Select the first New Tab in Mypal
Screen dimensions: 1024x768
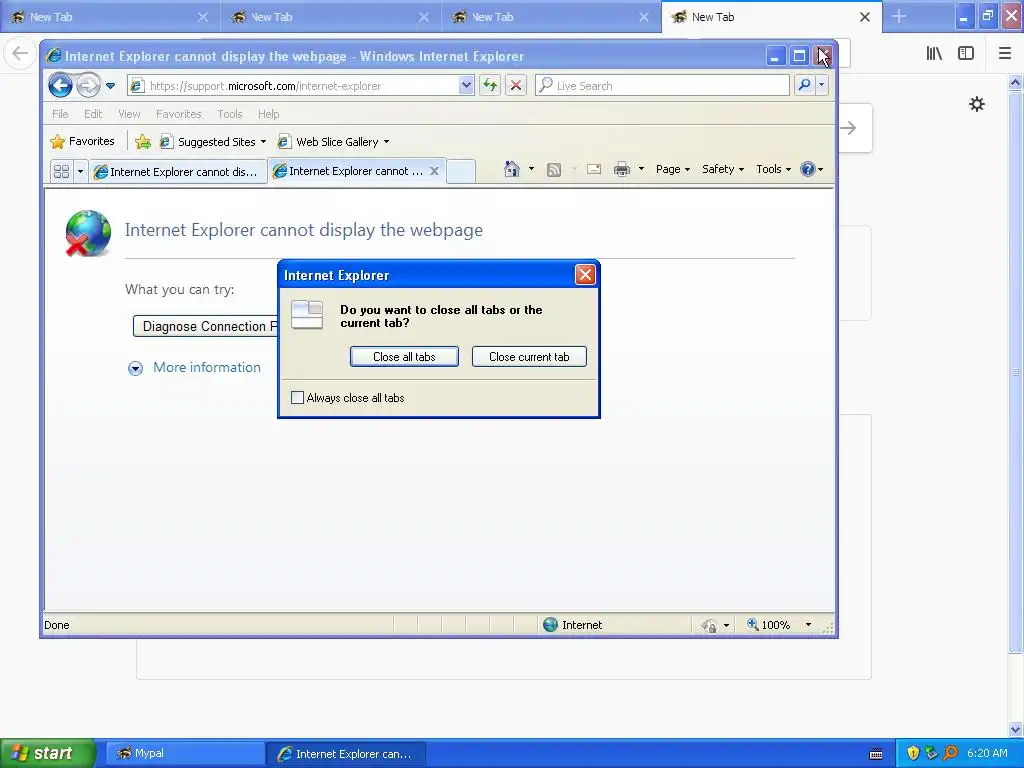(110, 17)
